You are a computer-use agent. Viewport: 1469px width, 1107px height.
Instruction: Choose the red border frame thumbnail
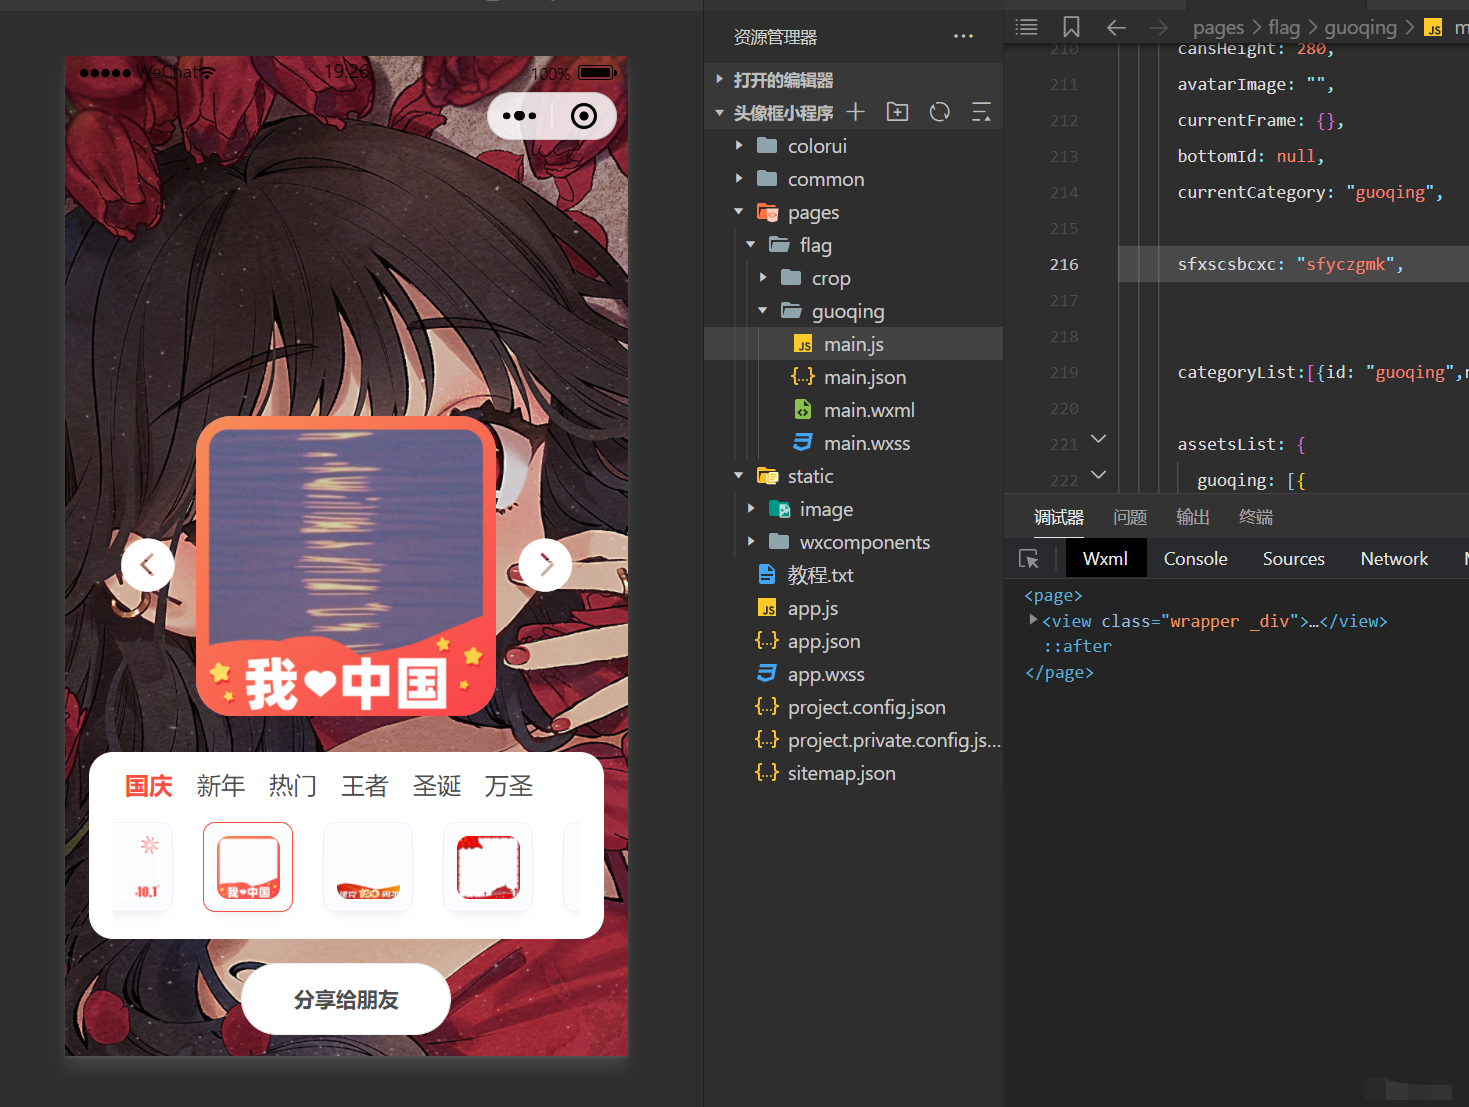pos(488,867)
